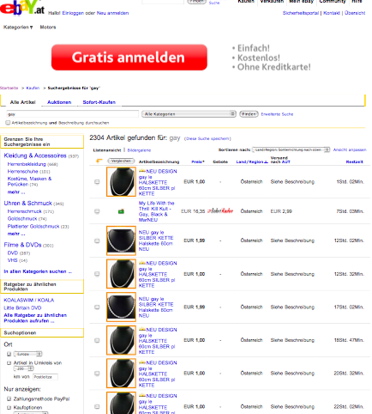Click Diese Suche speichern link

(x=207, y=138)
